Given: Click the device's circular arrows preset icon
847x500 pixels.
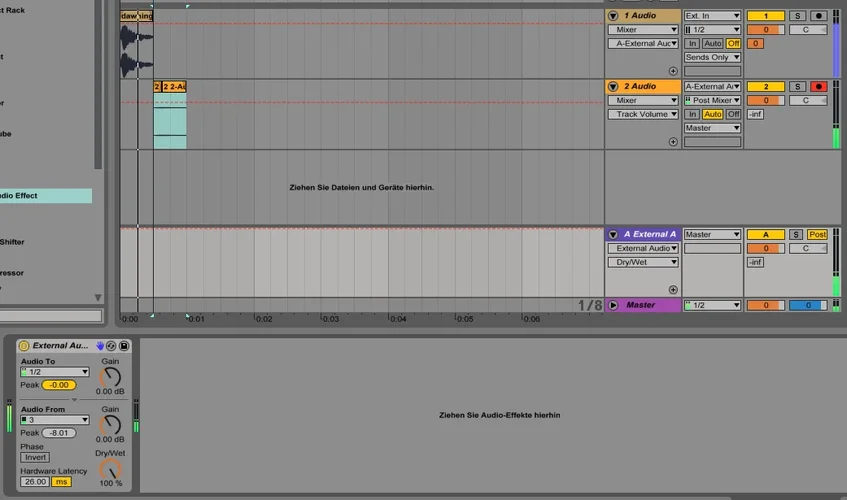Looking at the screenshot, I should point(111,346).
